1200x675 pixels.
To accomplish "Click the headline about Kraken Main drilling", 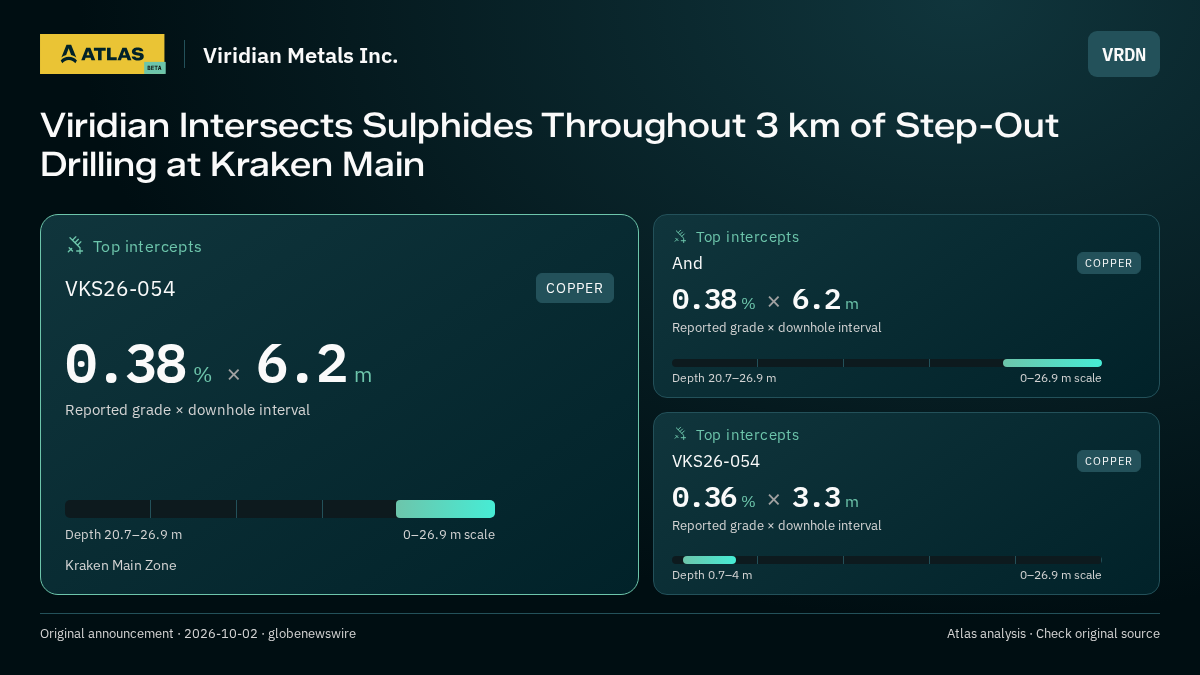I will click(549, 145).
